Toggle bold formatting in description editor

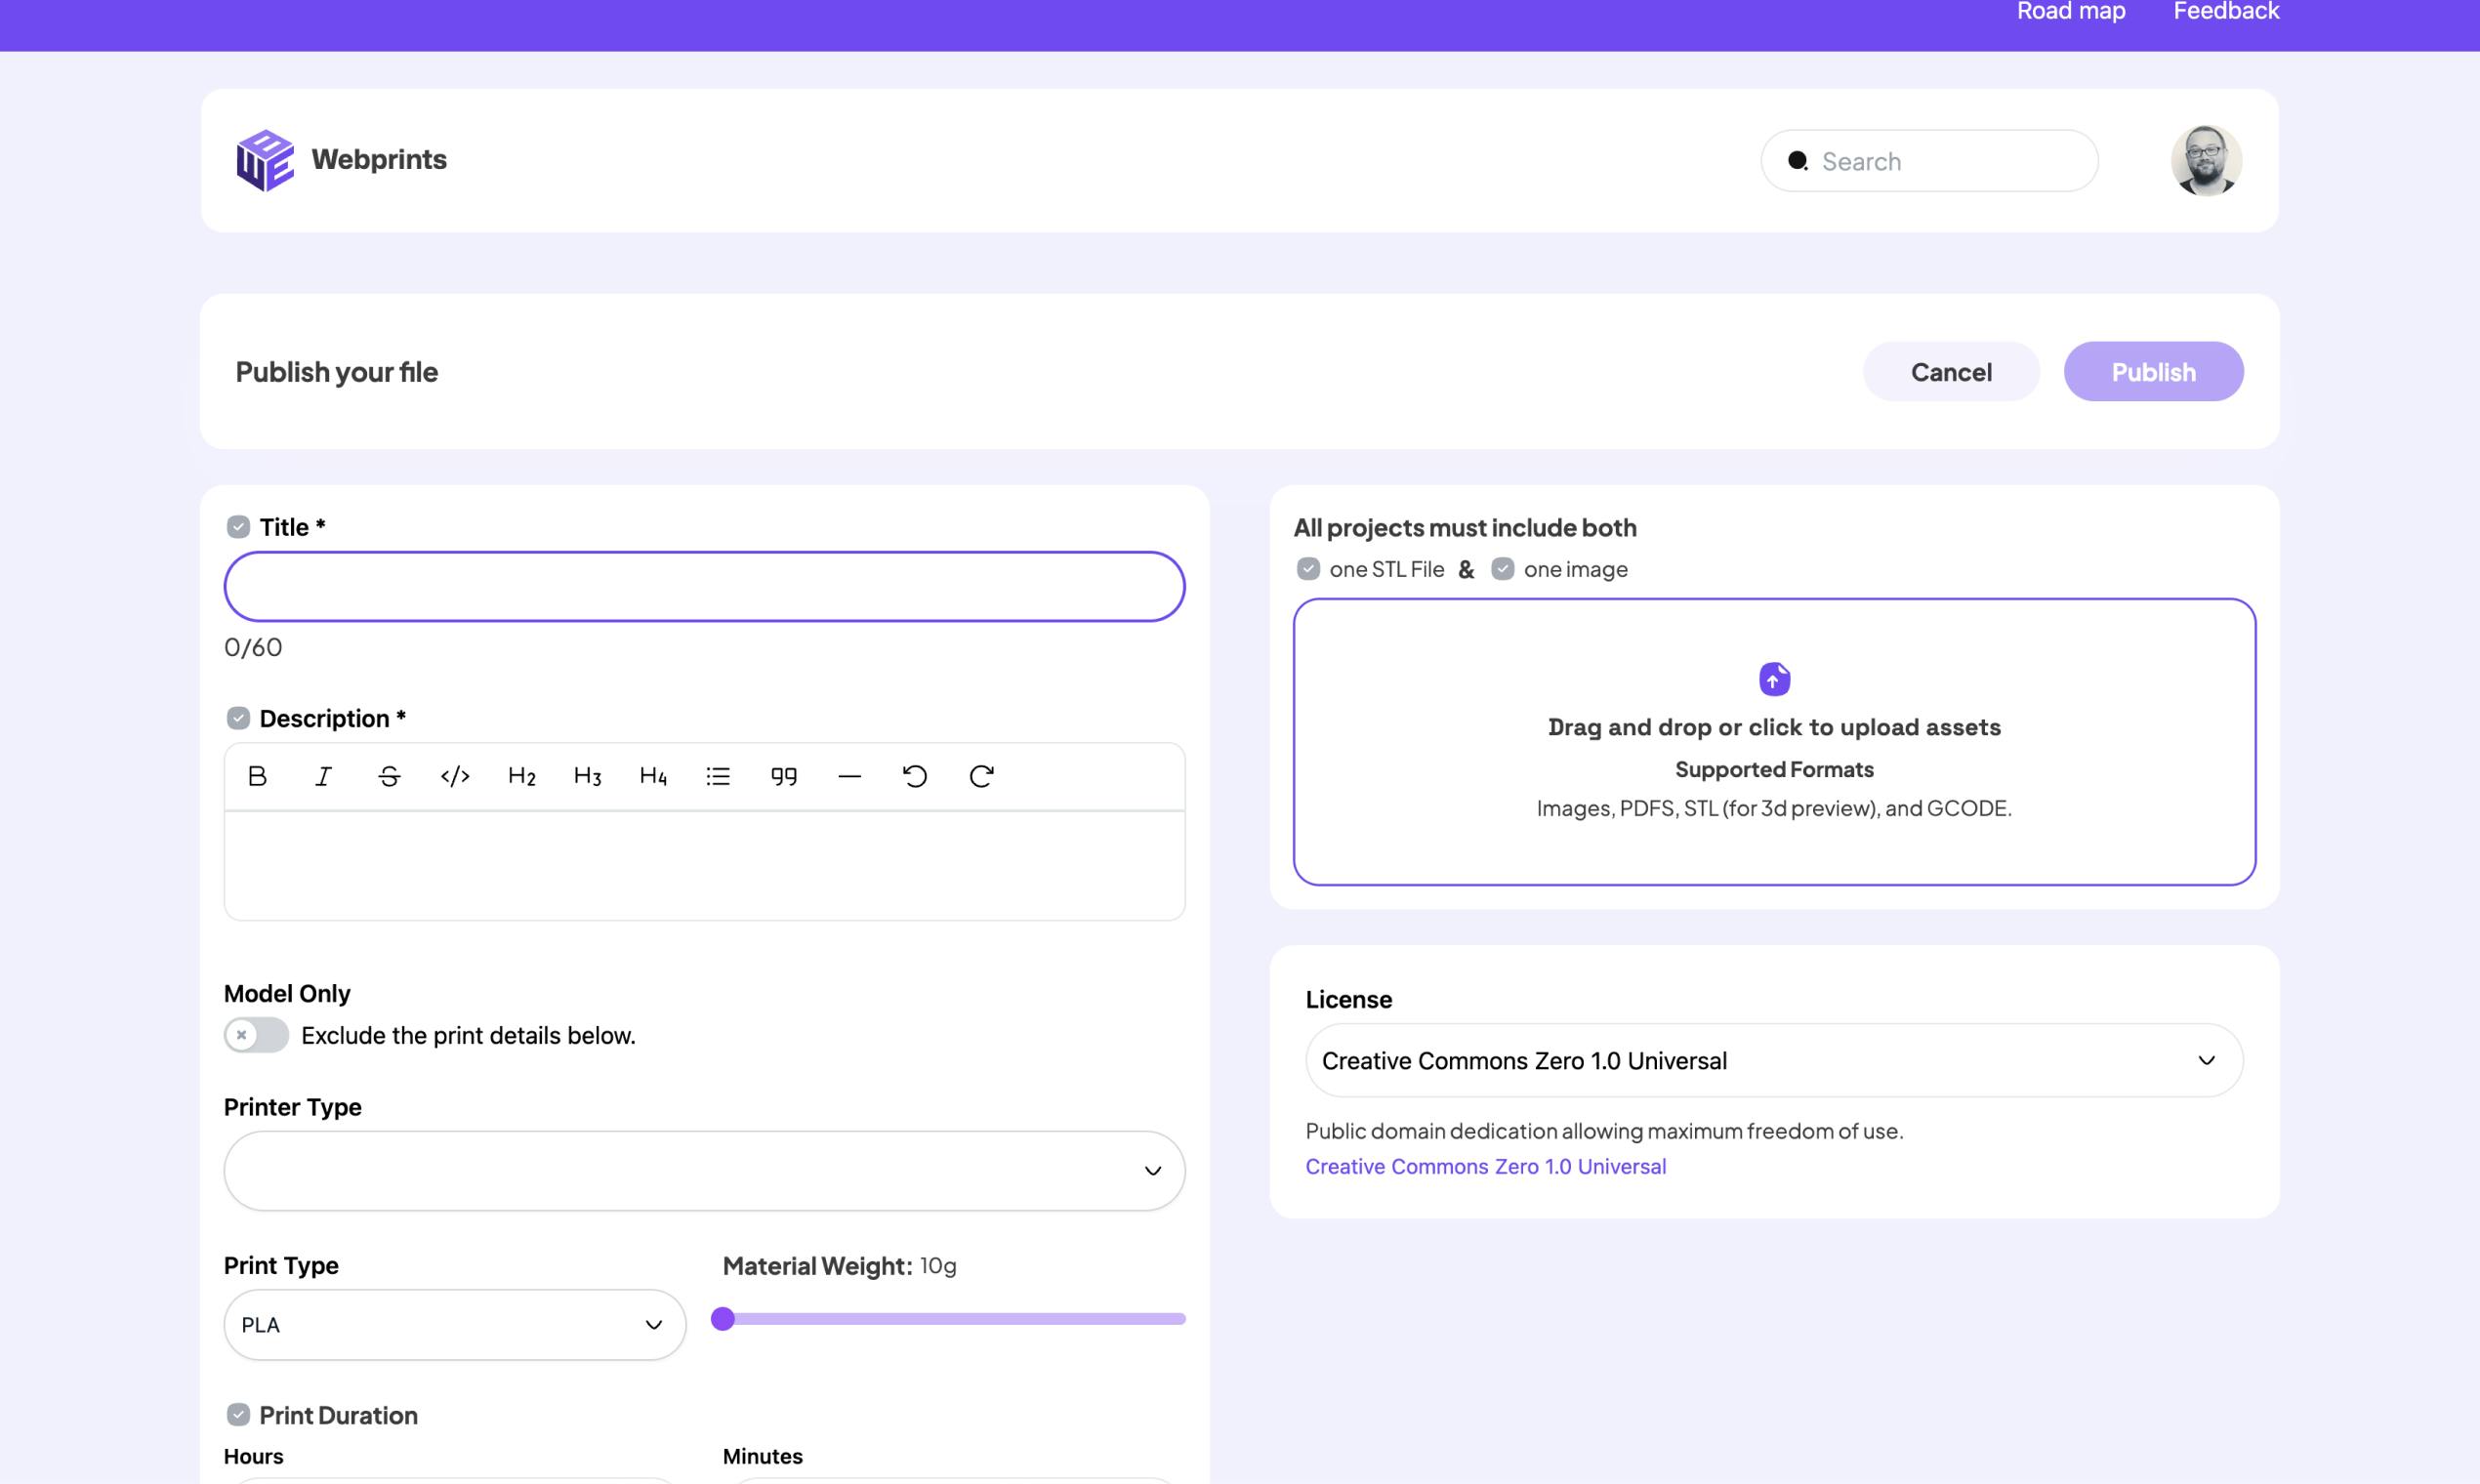(257, 776)
